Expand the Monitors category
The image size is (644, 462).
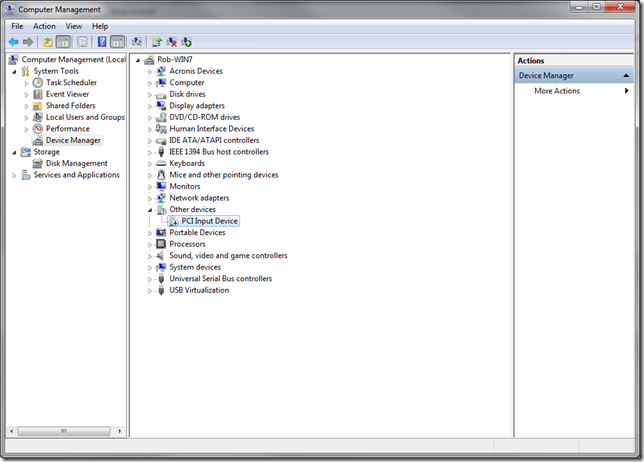pyautogui.click(x=150, y=187)
